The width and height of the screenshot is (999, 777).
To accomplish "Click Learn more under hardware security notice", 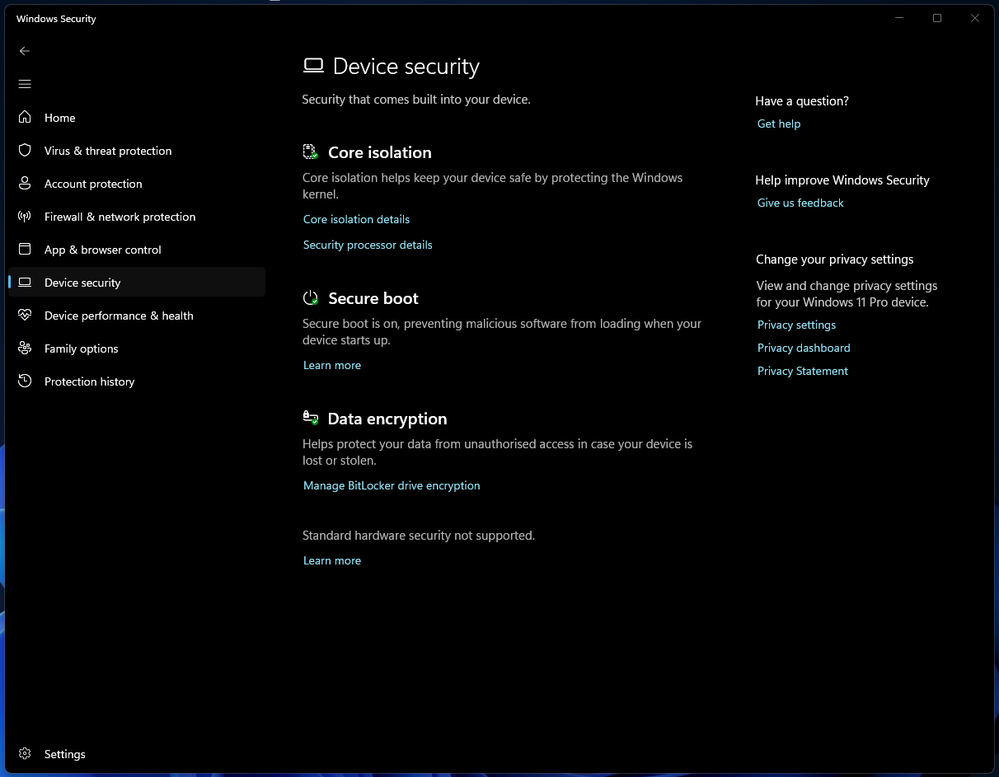I will [332, 560].
